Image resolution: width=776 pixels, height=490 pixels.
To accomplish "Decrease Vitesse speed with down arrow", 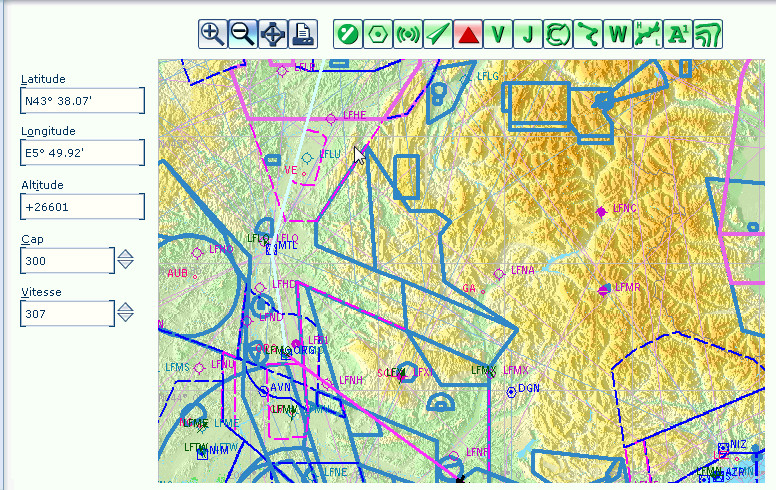I will click(x=125, y=319).
